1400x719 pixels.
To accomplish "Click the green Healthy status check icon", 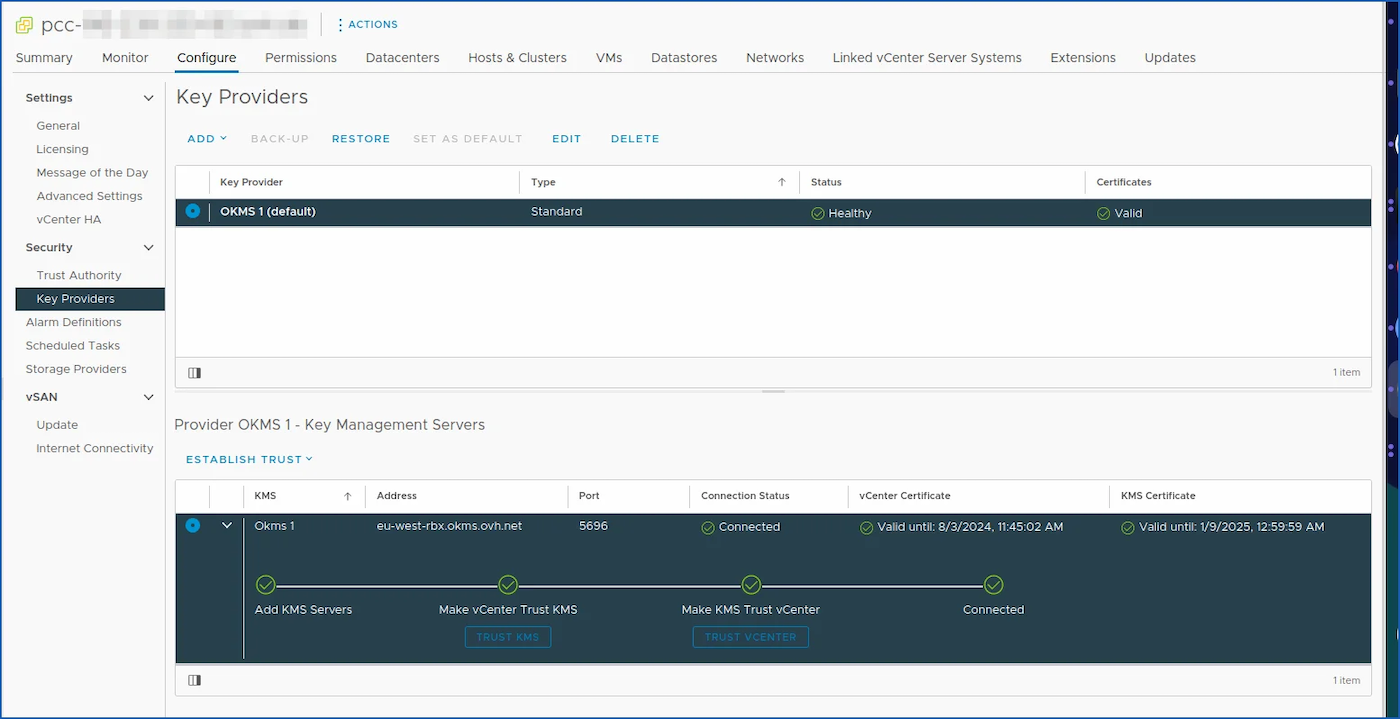I will click(818, 213).
